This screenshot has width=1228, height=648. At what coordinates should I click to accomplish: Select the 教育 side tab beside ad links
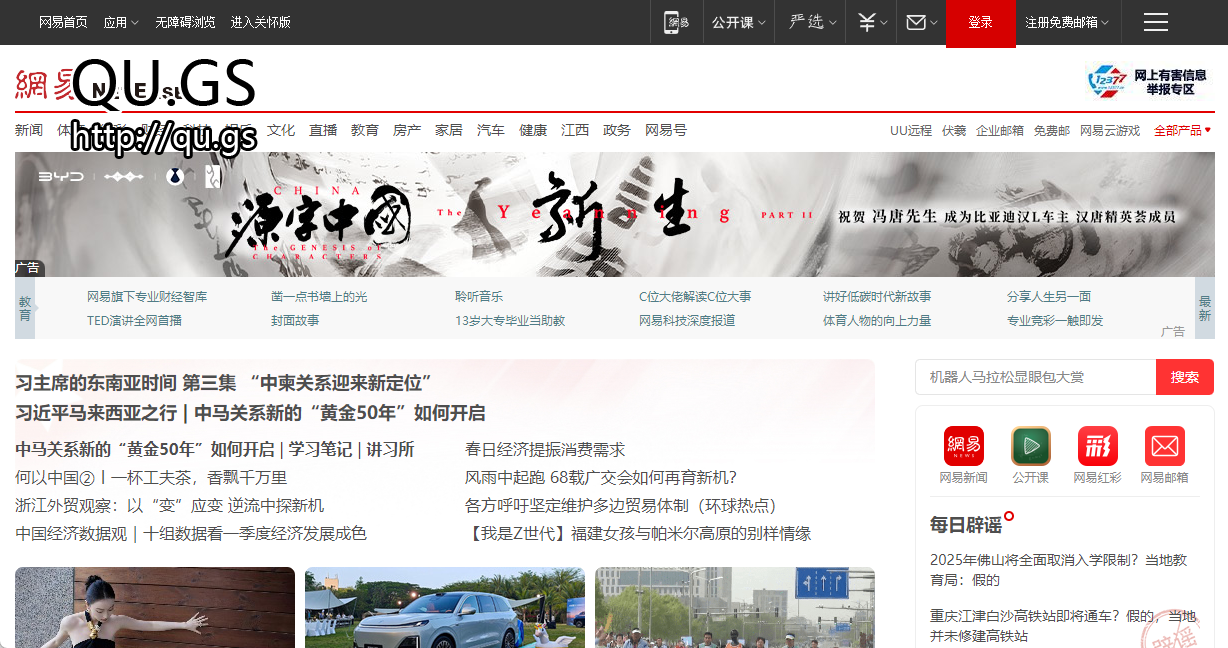click(25, 308)
